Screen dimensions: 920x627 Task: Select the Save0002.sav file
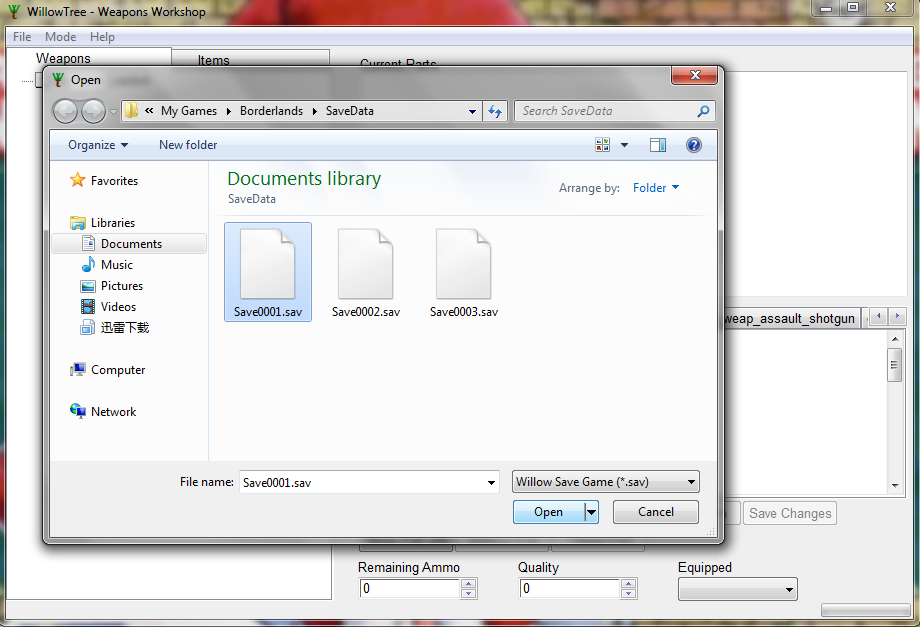click(366, 272)
